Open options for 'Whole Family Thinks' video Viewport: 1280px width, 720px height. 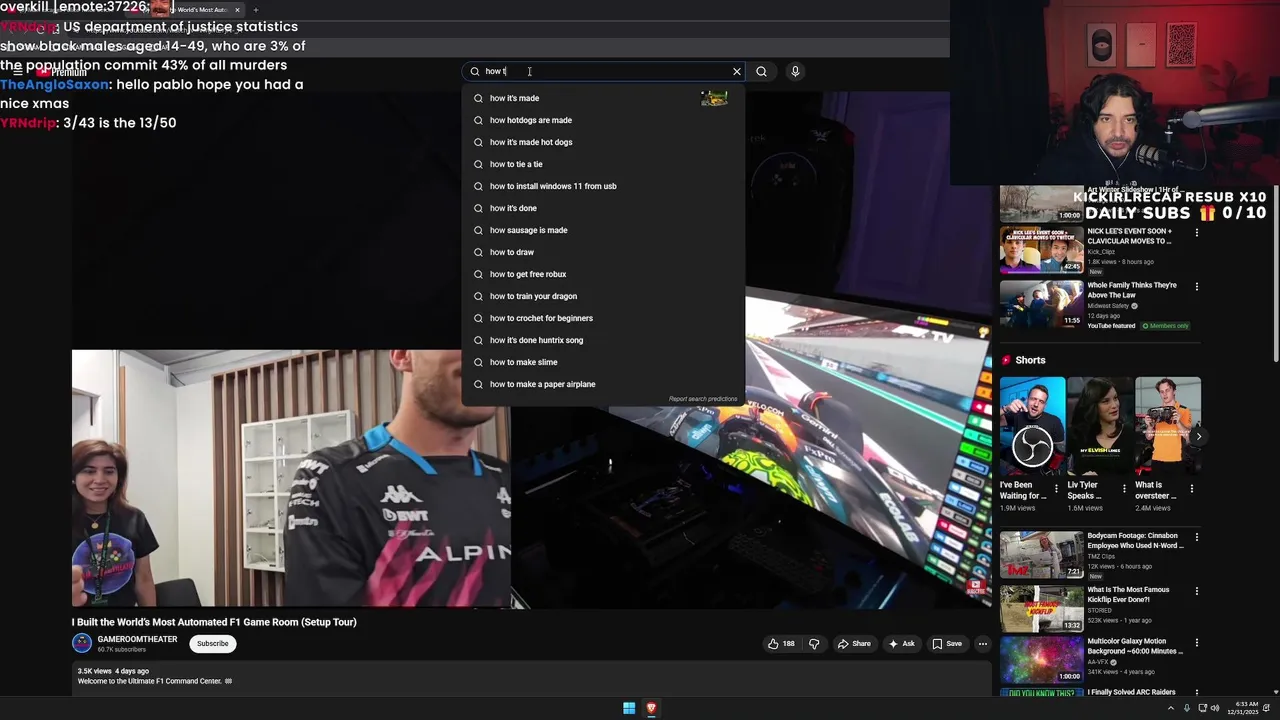[x=1196, y=287]
